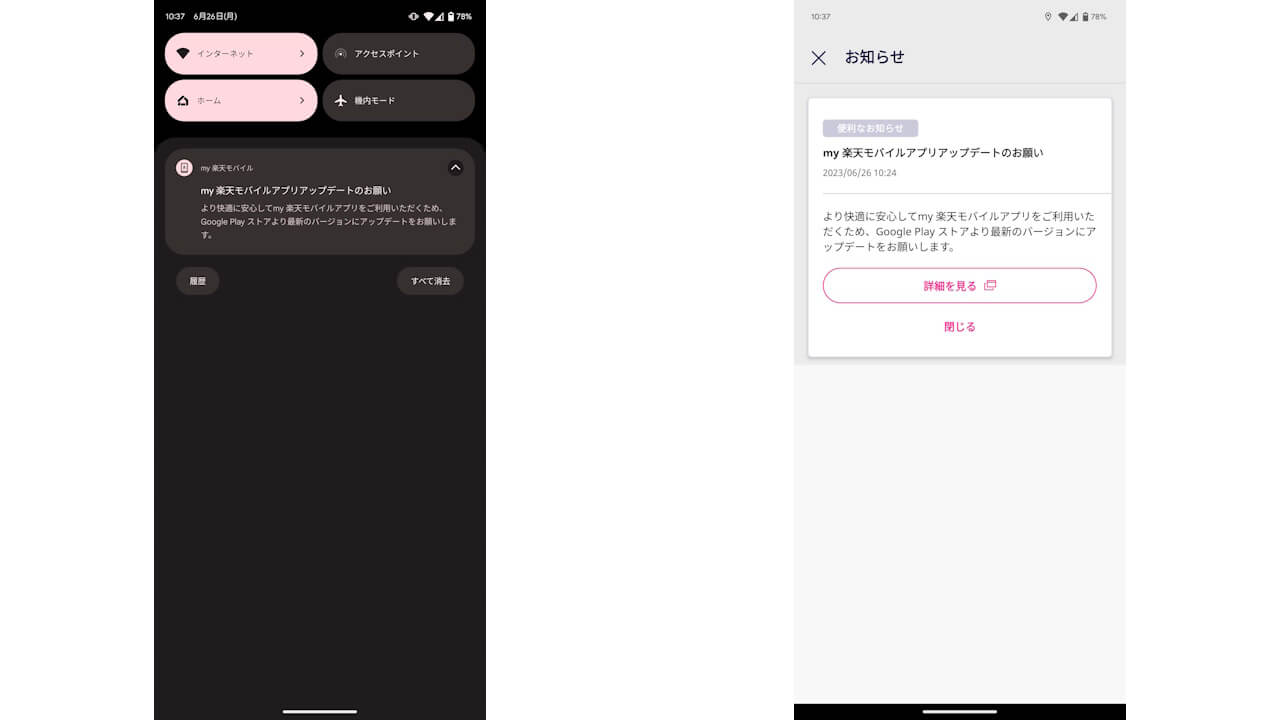Disable the ホーム quick settings tile
Image resolution: width=1280 pixels, height=720 pixels.
(x=230, y=100)
